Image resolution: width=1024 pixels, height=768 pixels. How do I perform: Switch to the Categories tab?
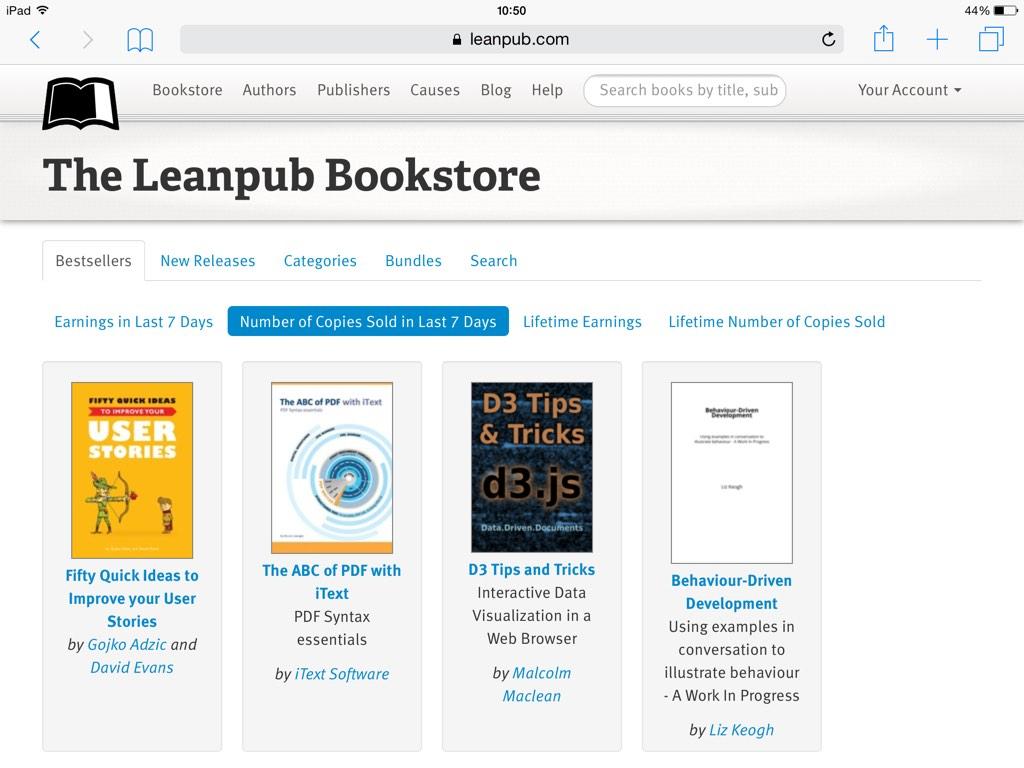point(320,261)
